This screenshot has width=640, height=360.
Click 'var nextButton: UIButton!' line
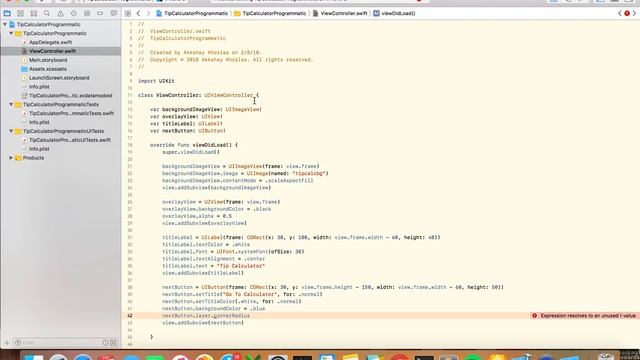187,131
